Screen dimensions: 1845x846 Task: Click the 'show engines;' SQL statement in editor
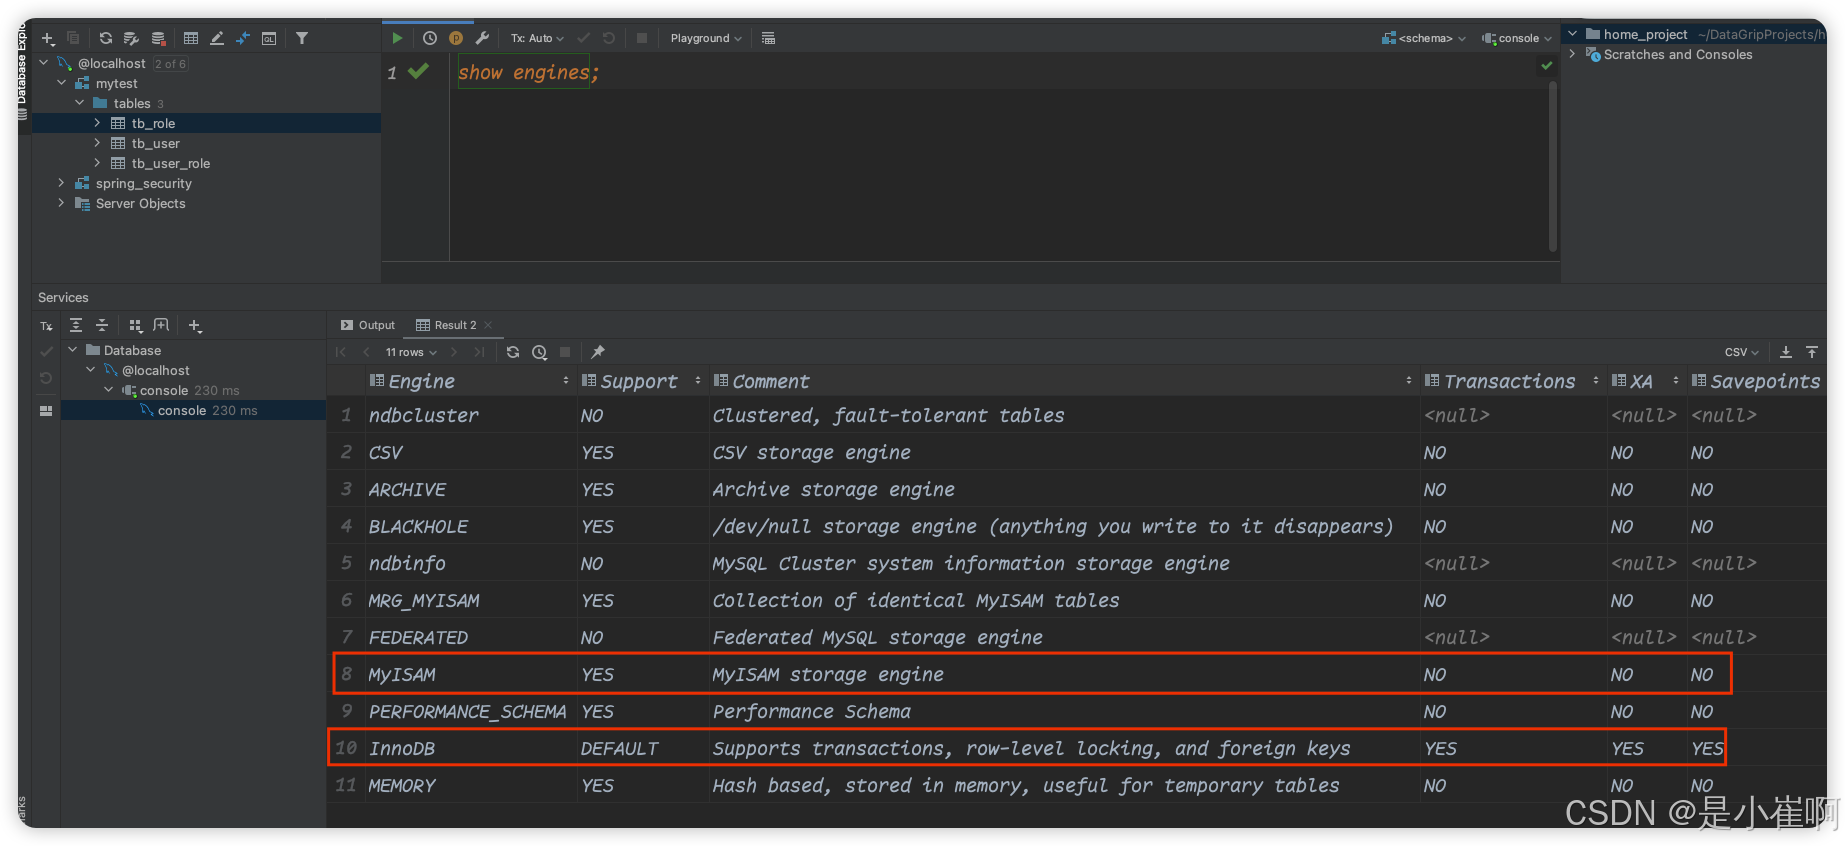pos(528,72)
